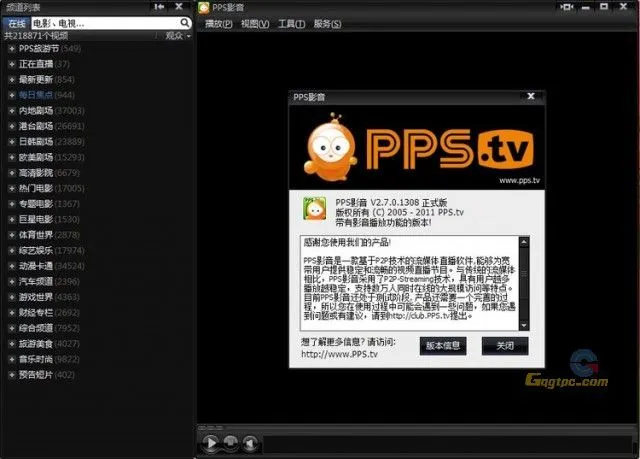Click the up arrow of the description scrollbar
Screen dimensions: 640x459
click(524, 242)
